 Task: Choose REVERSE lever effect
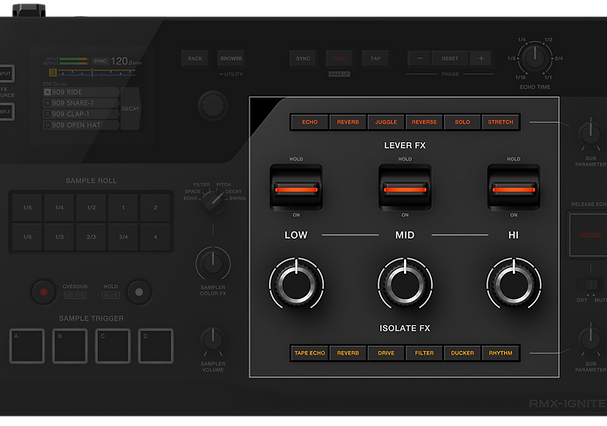tap(424, 122)
